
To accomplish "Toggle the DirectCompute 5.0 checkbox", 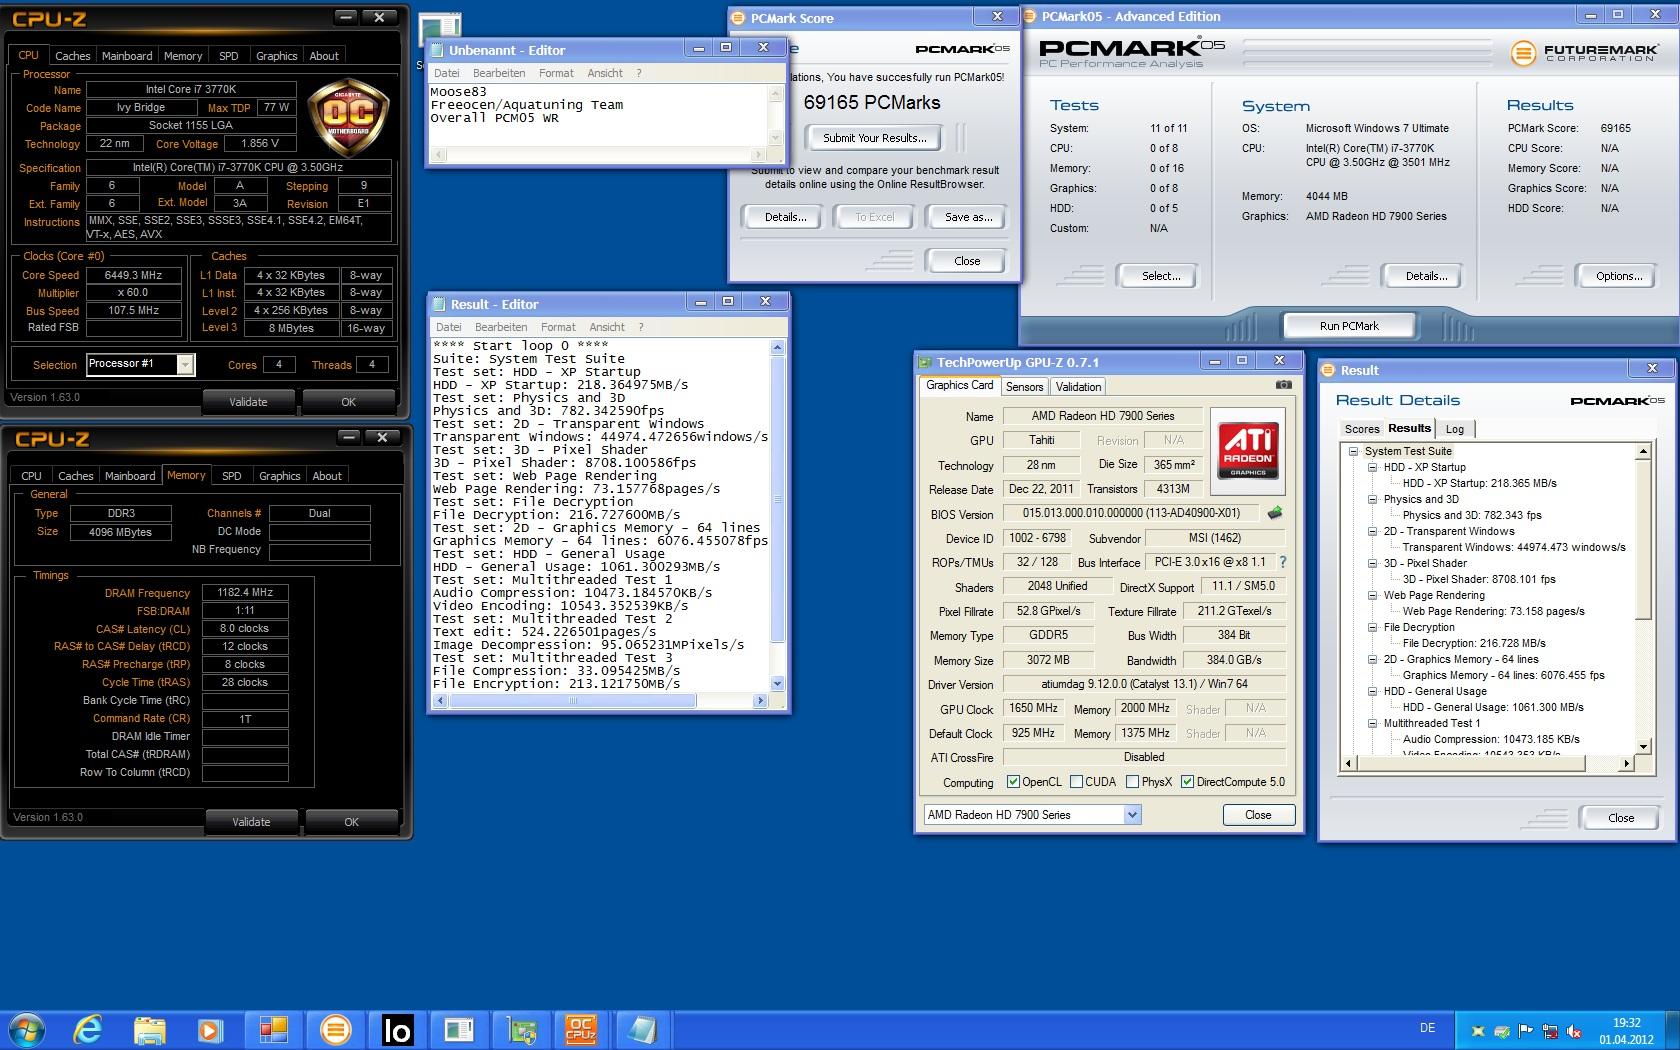I will pos(1187,782).
